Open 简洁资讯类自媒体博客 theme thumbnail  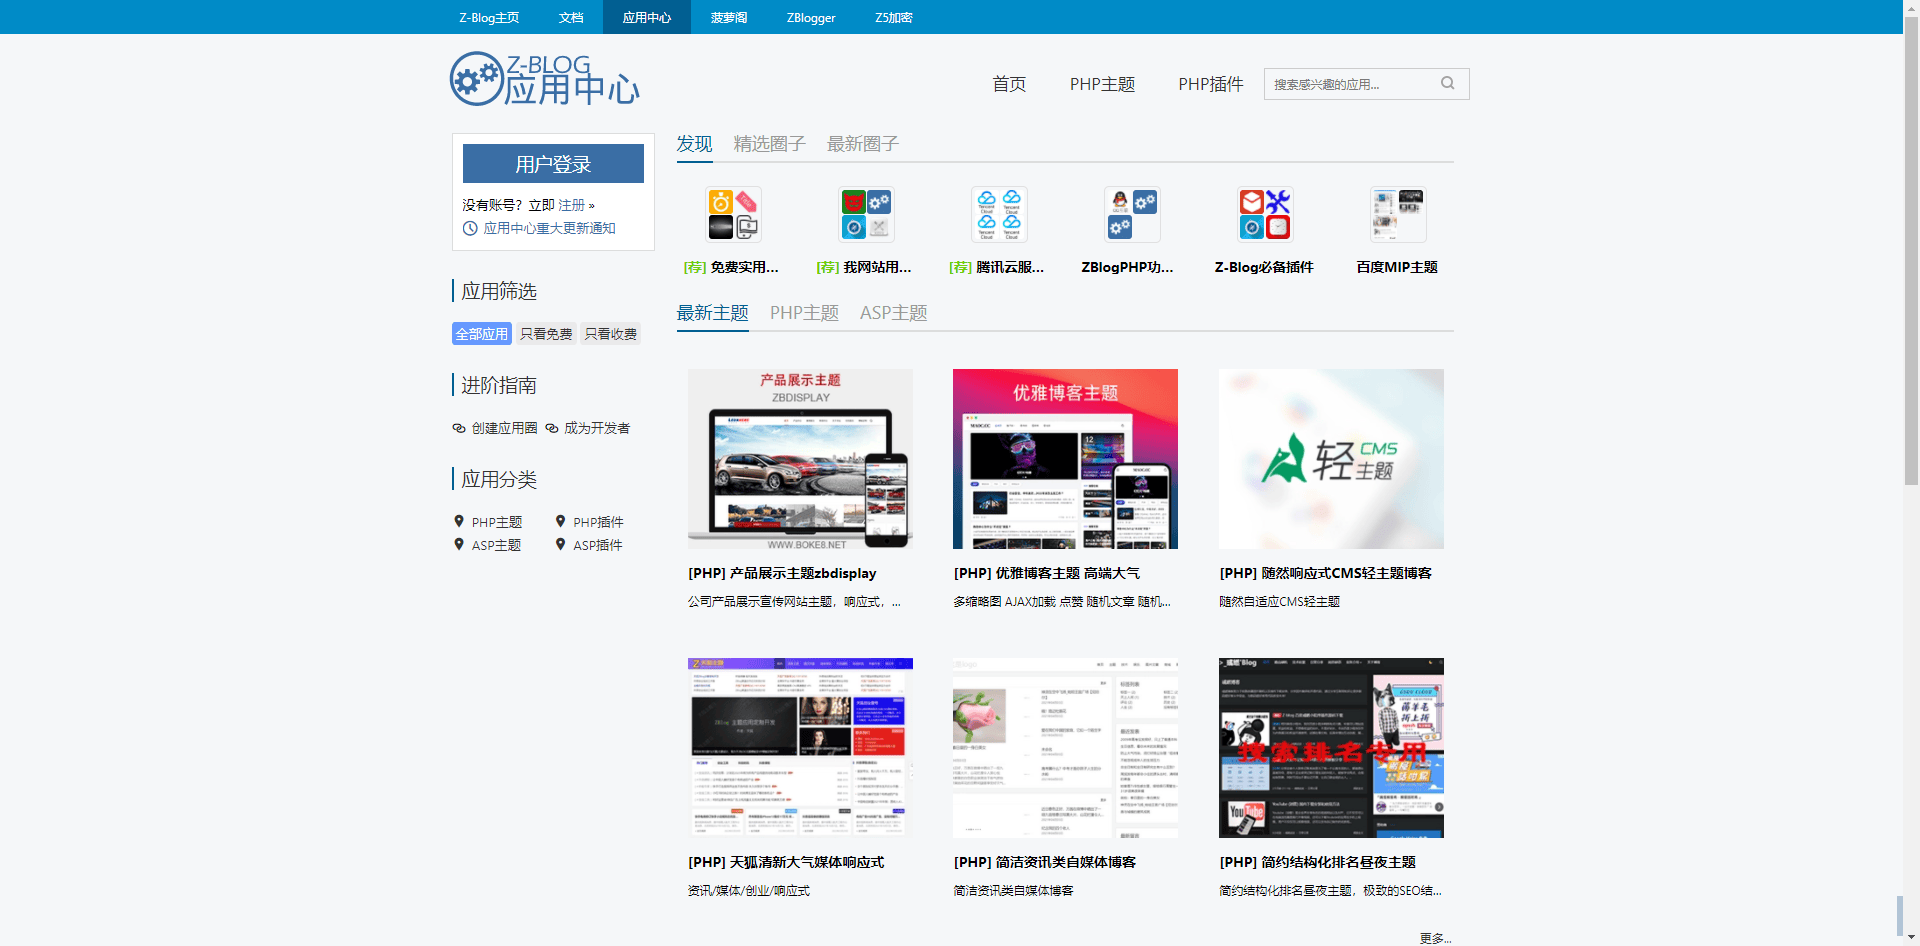(x=1065, y=748)
